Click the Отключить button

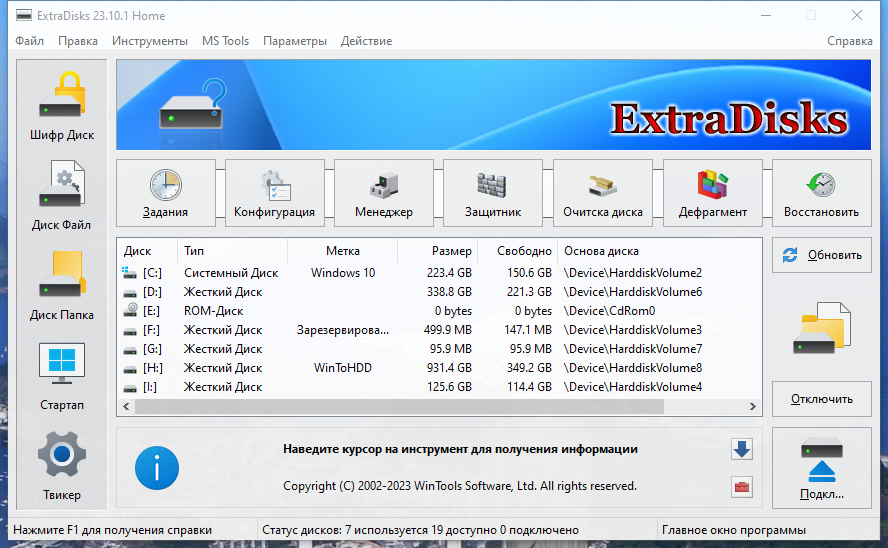click(821, 399)
